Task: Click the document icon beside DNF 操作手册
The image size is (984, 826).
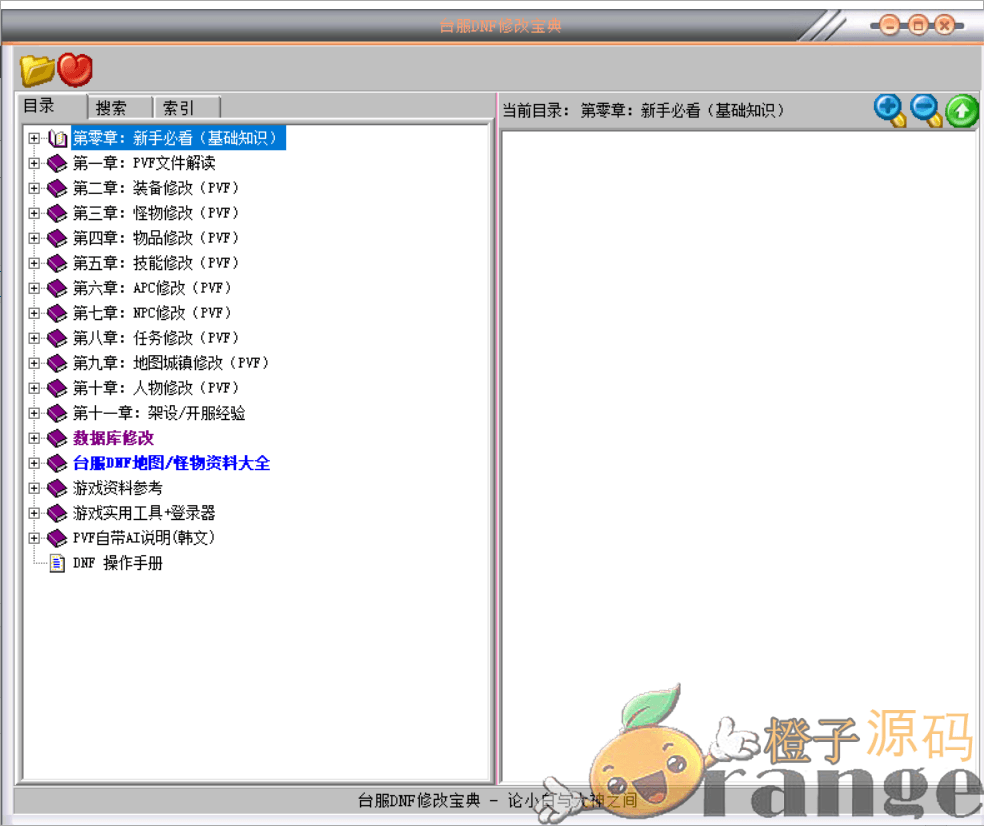Action: 57,563
